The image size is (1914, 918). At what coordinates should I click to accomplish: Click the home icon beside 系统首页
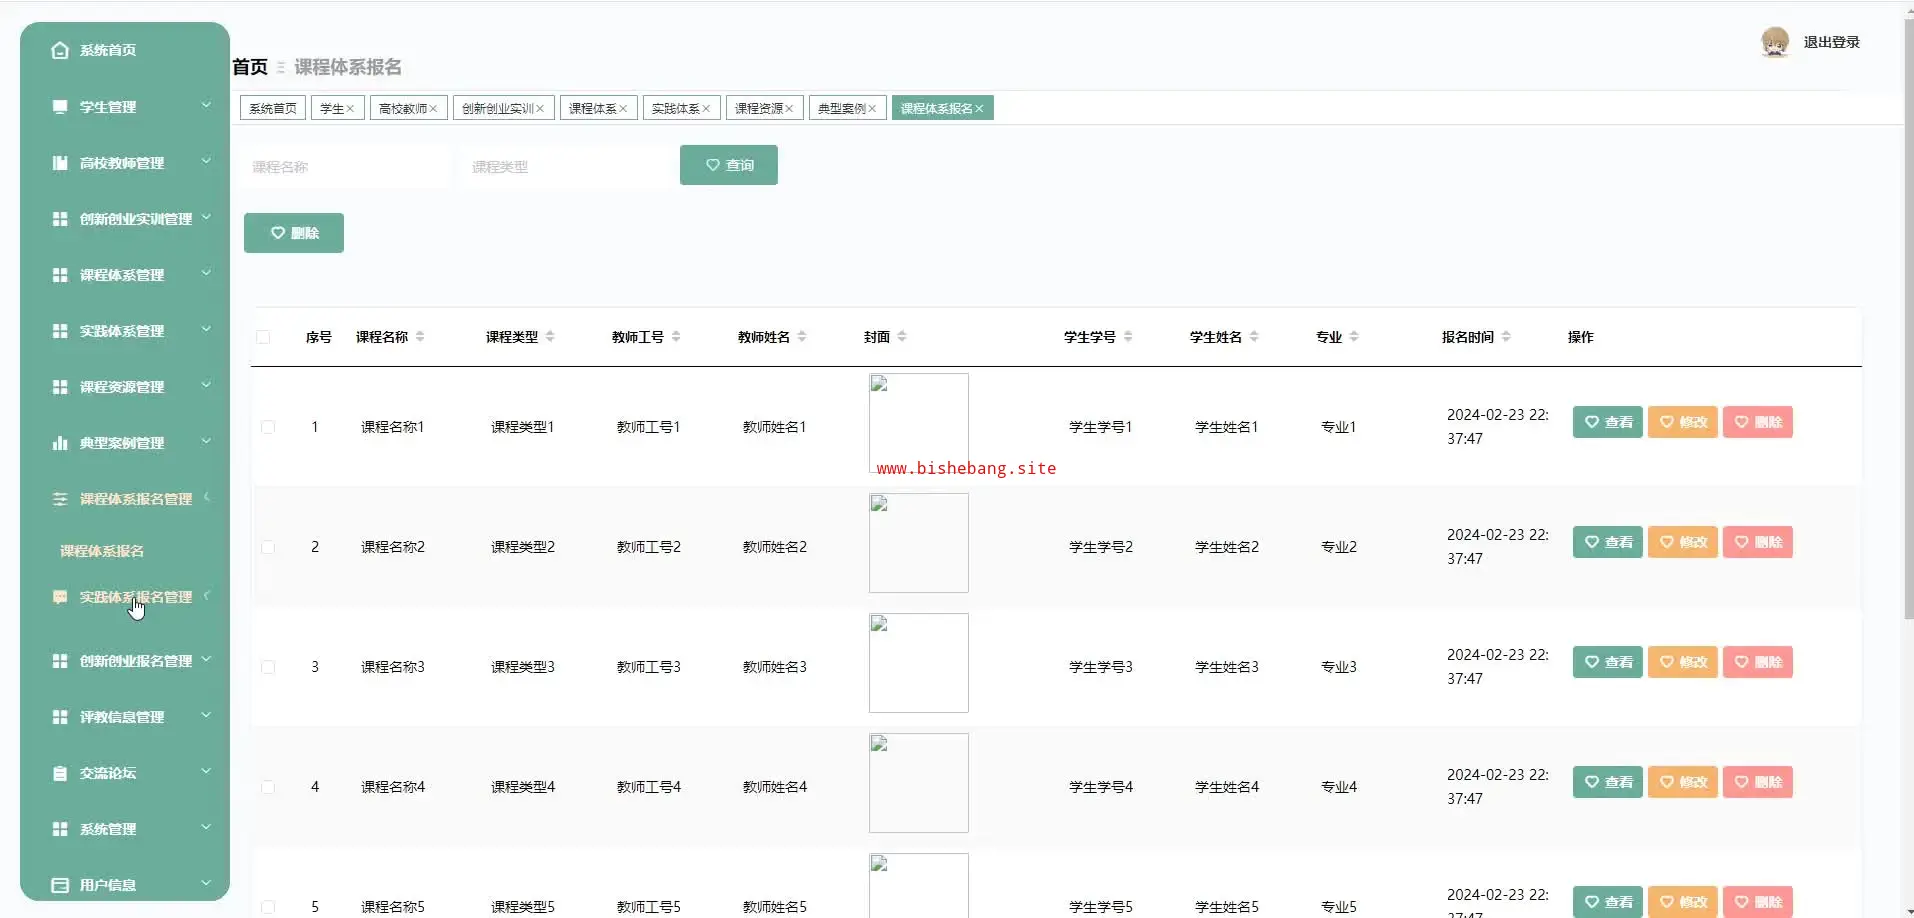(60, 50)
